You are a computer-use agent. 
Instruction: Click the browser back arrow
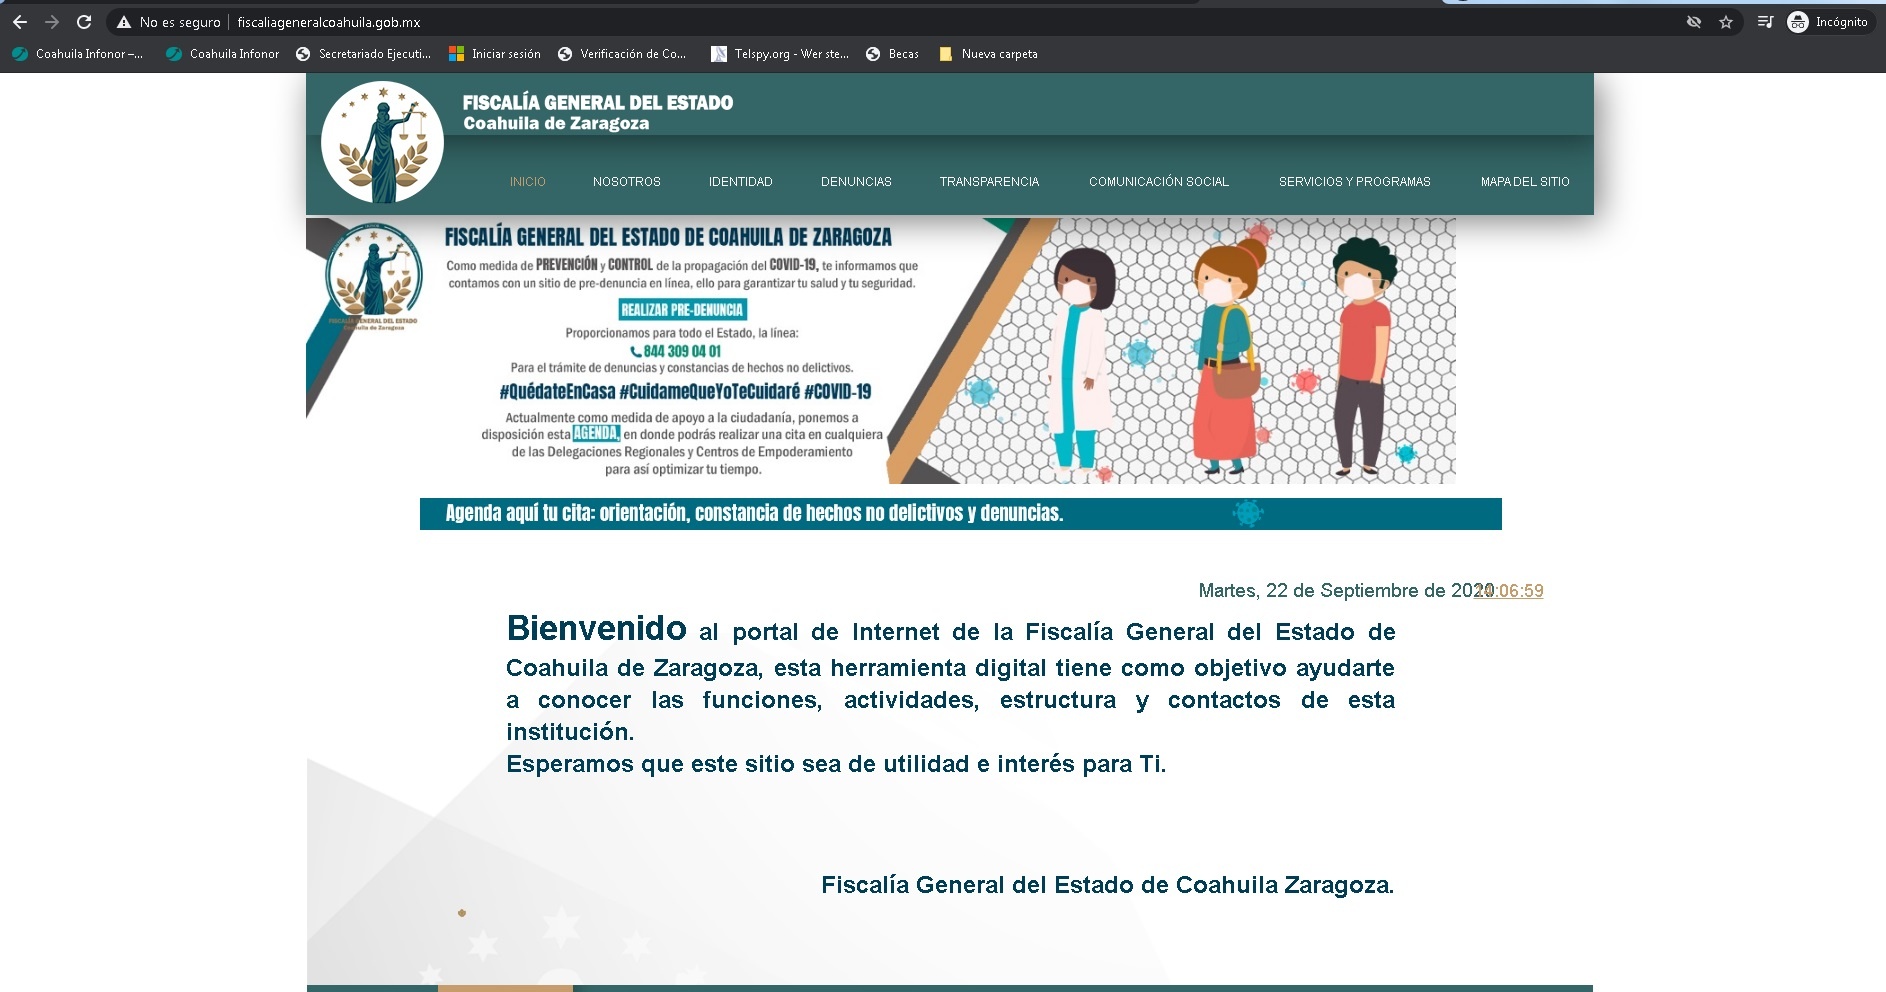[x=20, y=22]
